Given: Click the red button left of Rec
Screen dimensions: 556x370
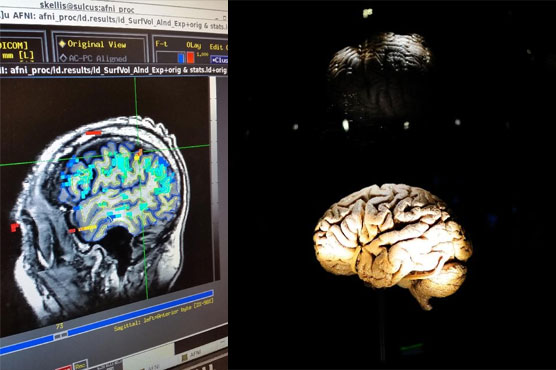Looking at the screenshot, I should click(64, 368).
